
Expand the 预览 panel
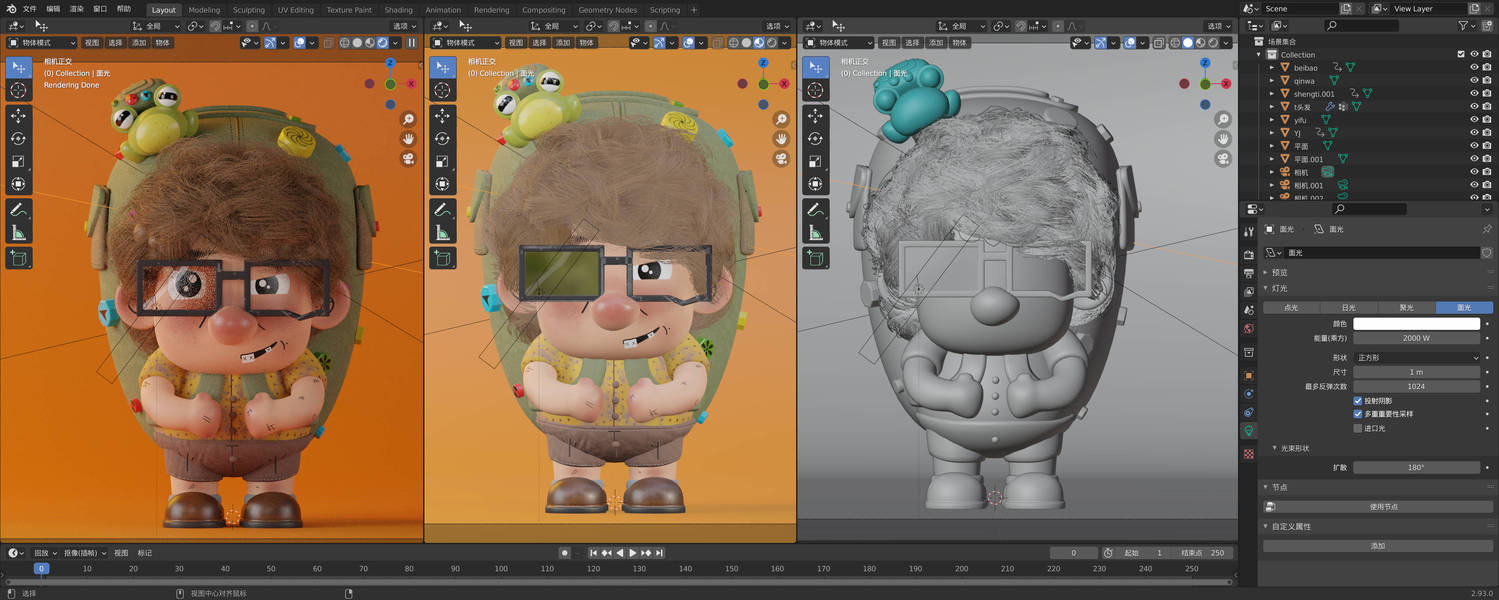pos(1266,272)
